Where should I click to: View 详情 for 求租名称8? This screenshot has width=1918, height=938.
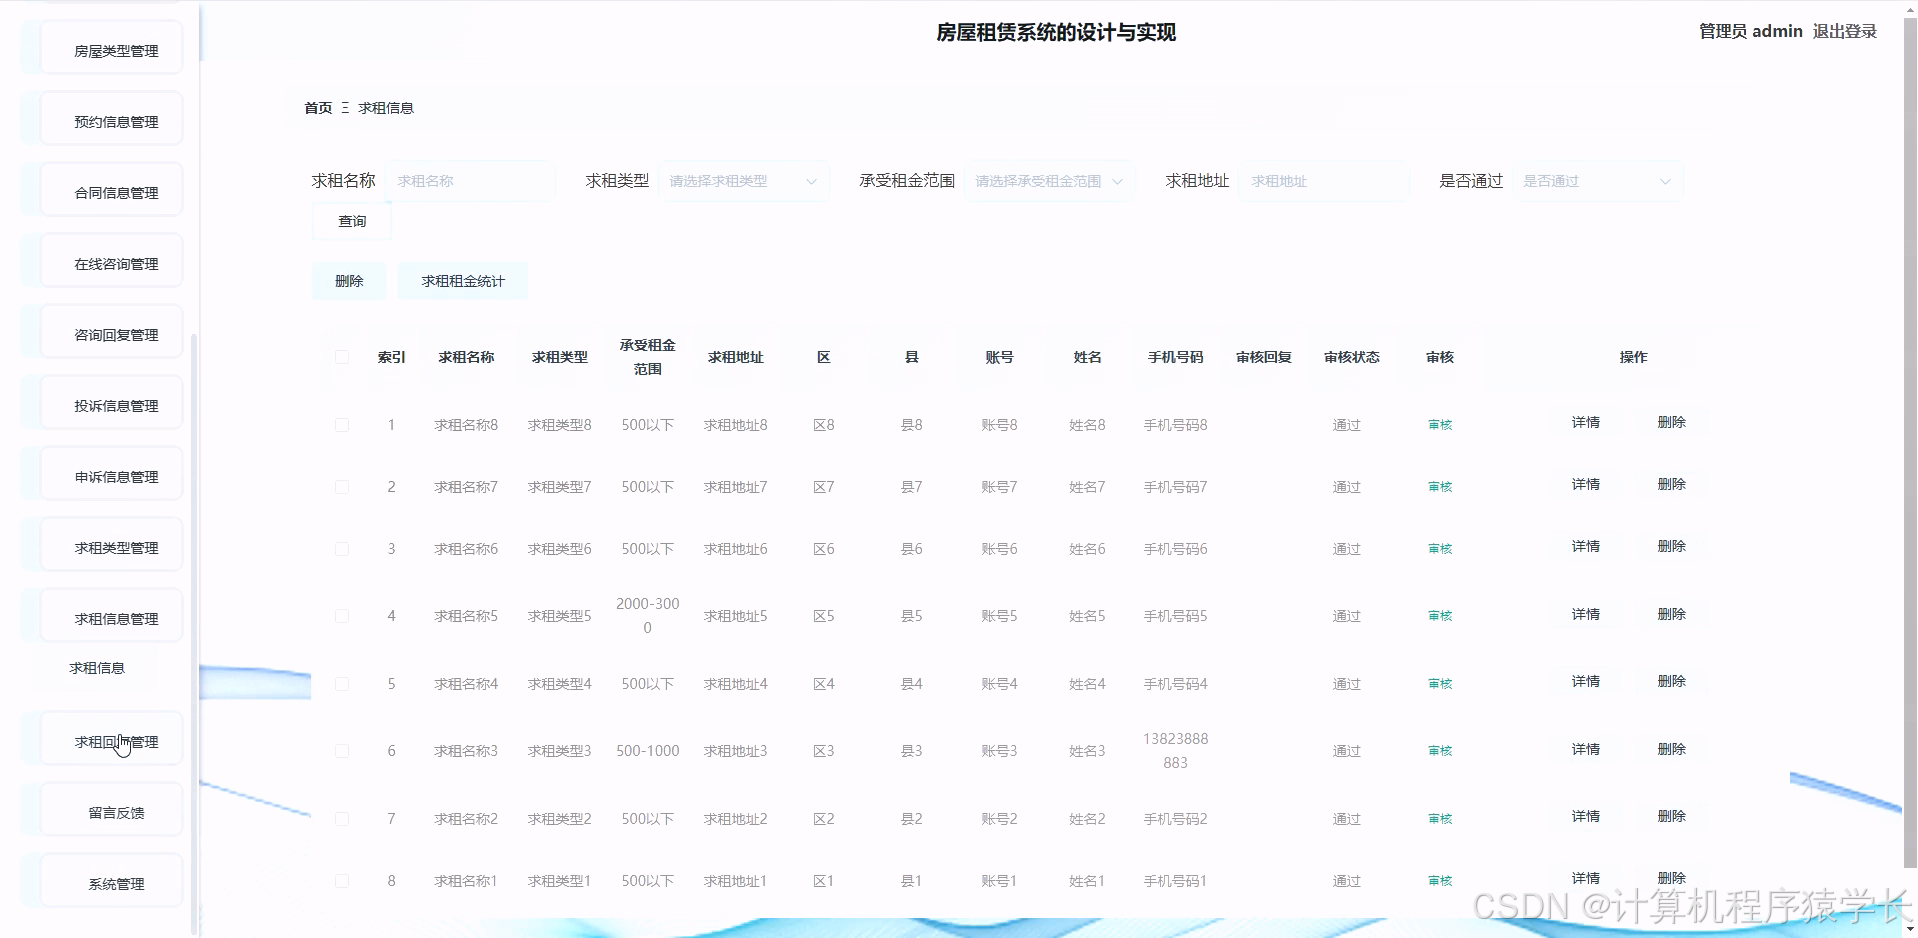pos(1584,422)
